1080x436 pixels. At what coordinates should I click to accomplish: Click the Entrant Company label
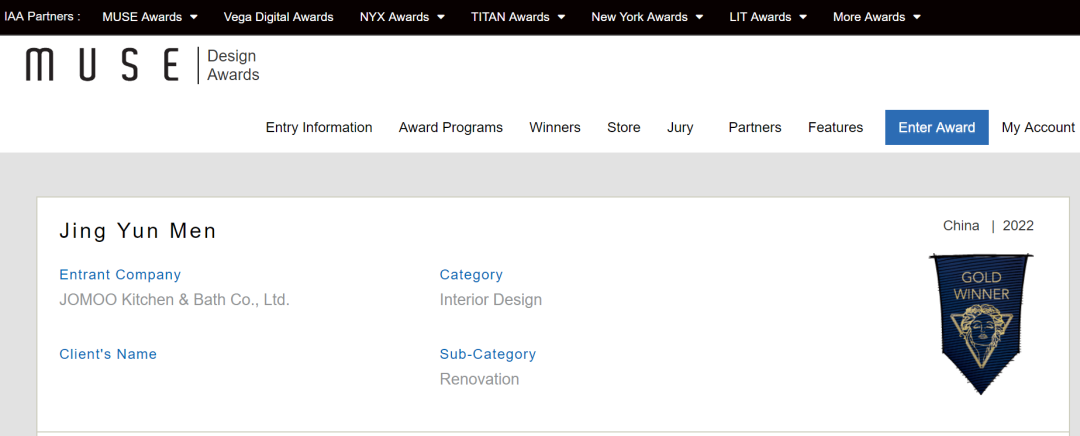click(120, 275)
